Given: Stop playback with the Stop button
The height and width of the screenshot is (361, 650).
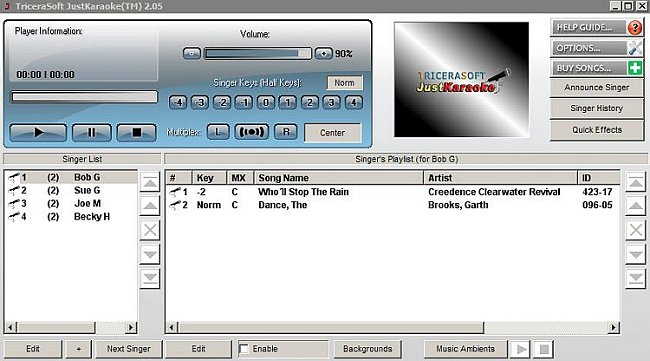Looking at the screenshot, I should click(x=136, y=133).
